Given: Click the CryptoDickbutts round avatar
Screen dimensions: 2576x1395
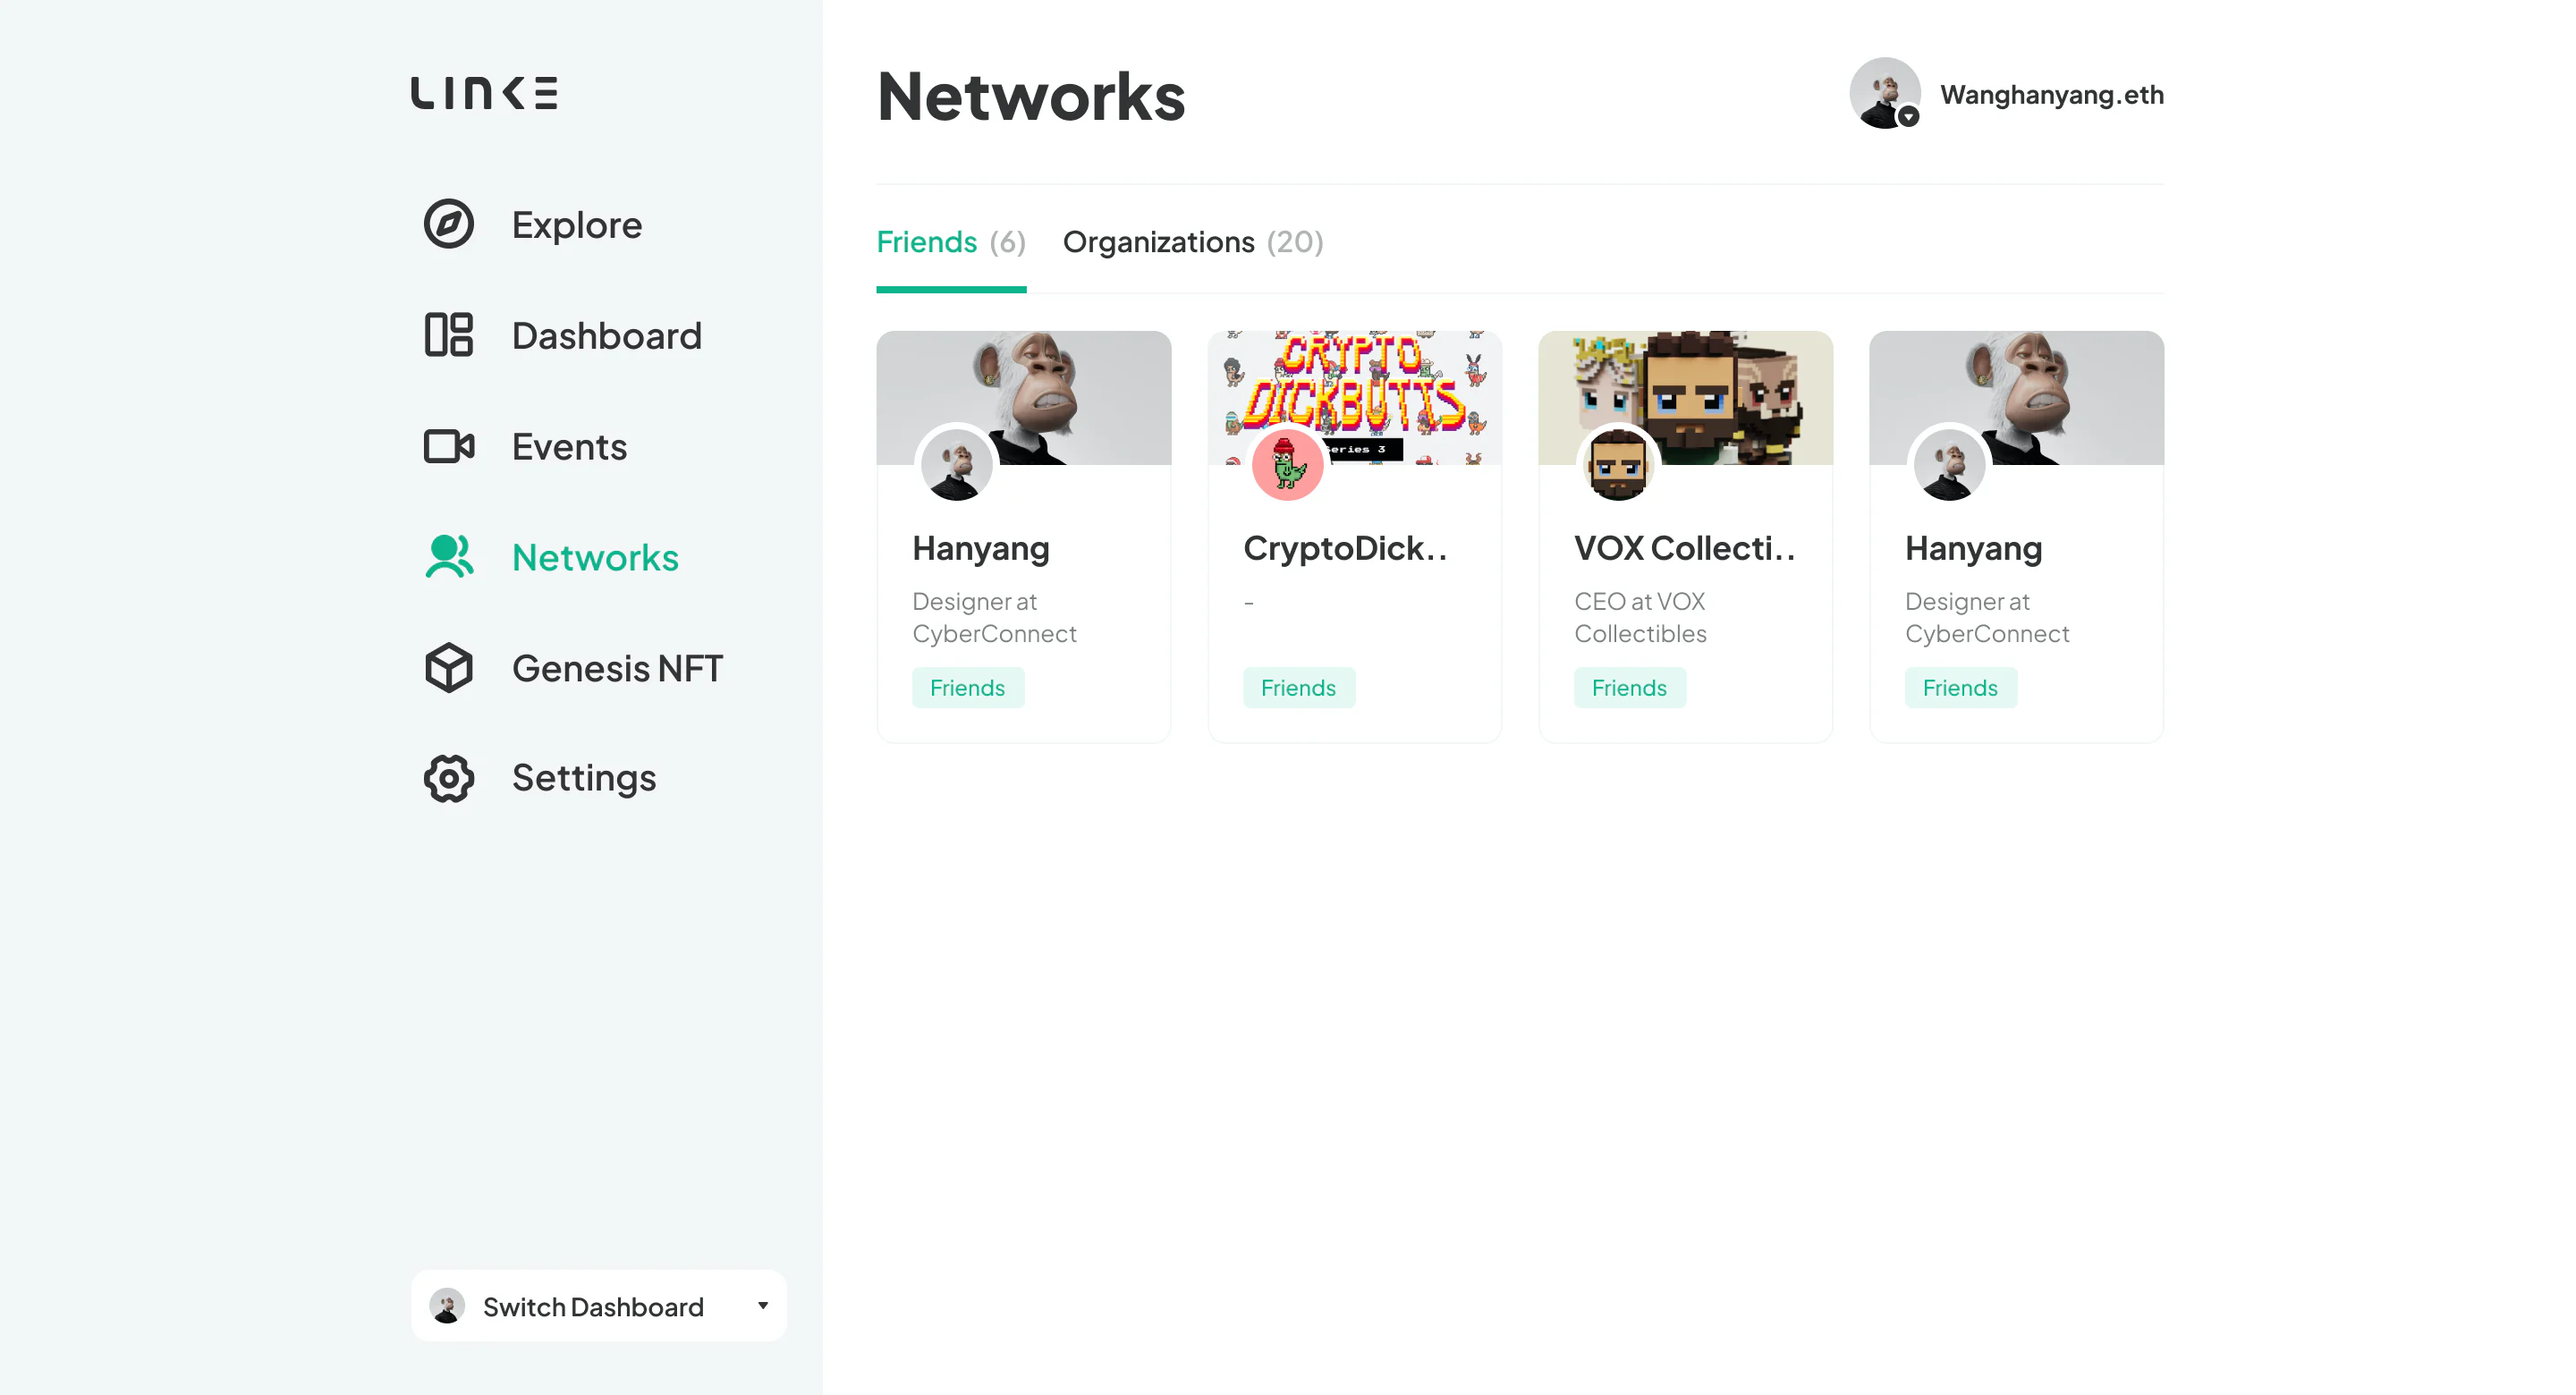Looking at the screenshot, I should point(1287,465).
